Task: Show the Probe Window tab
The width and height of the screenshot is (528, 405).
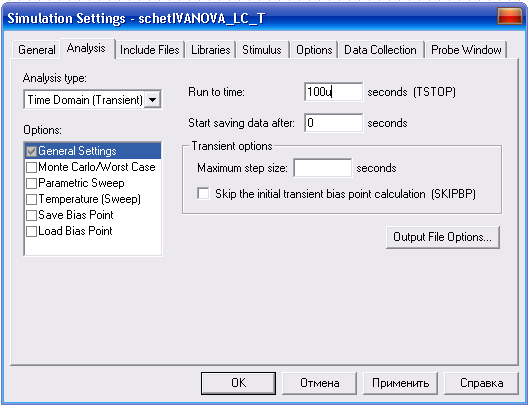Action: [x=466, y=50]
